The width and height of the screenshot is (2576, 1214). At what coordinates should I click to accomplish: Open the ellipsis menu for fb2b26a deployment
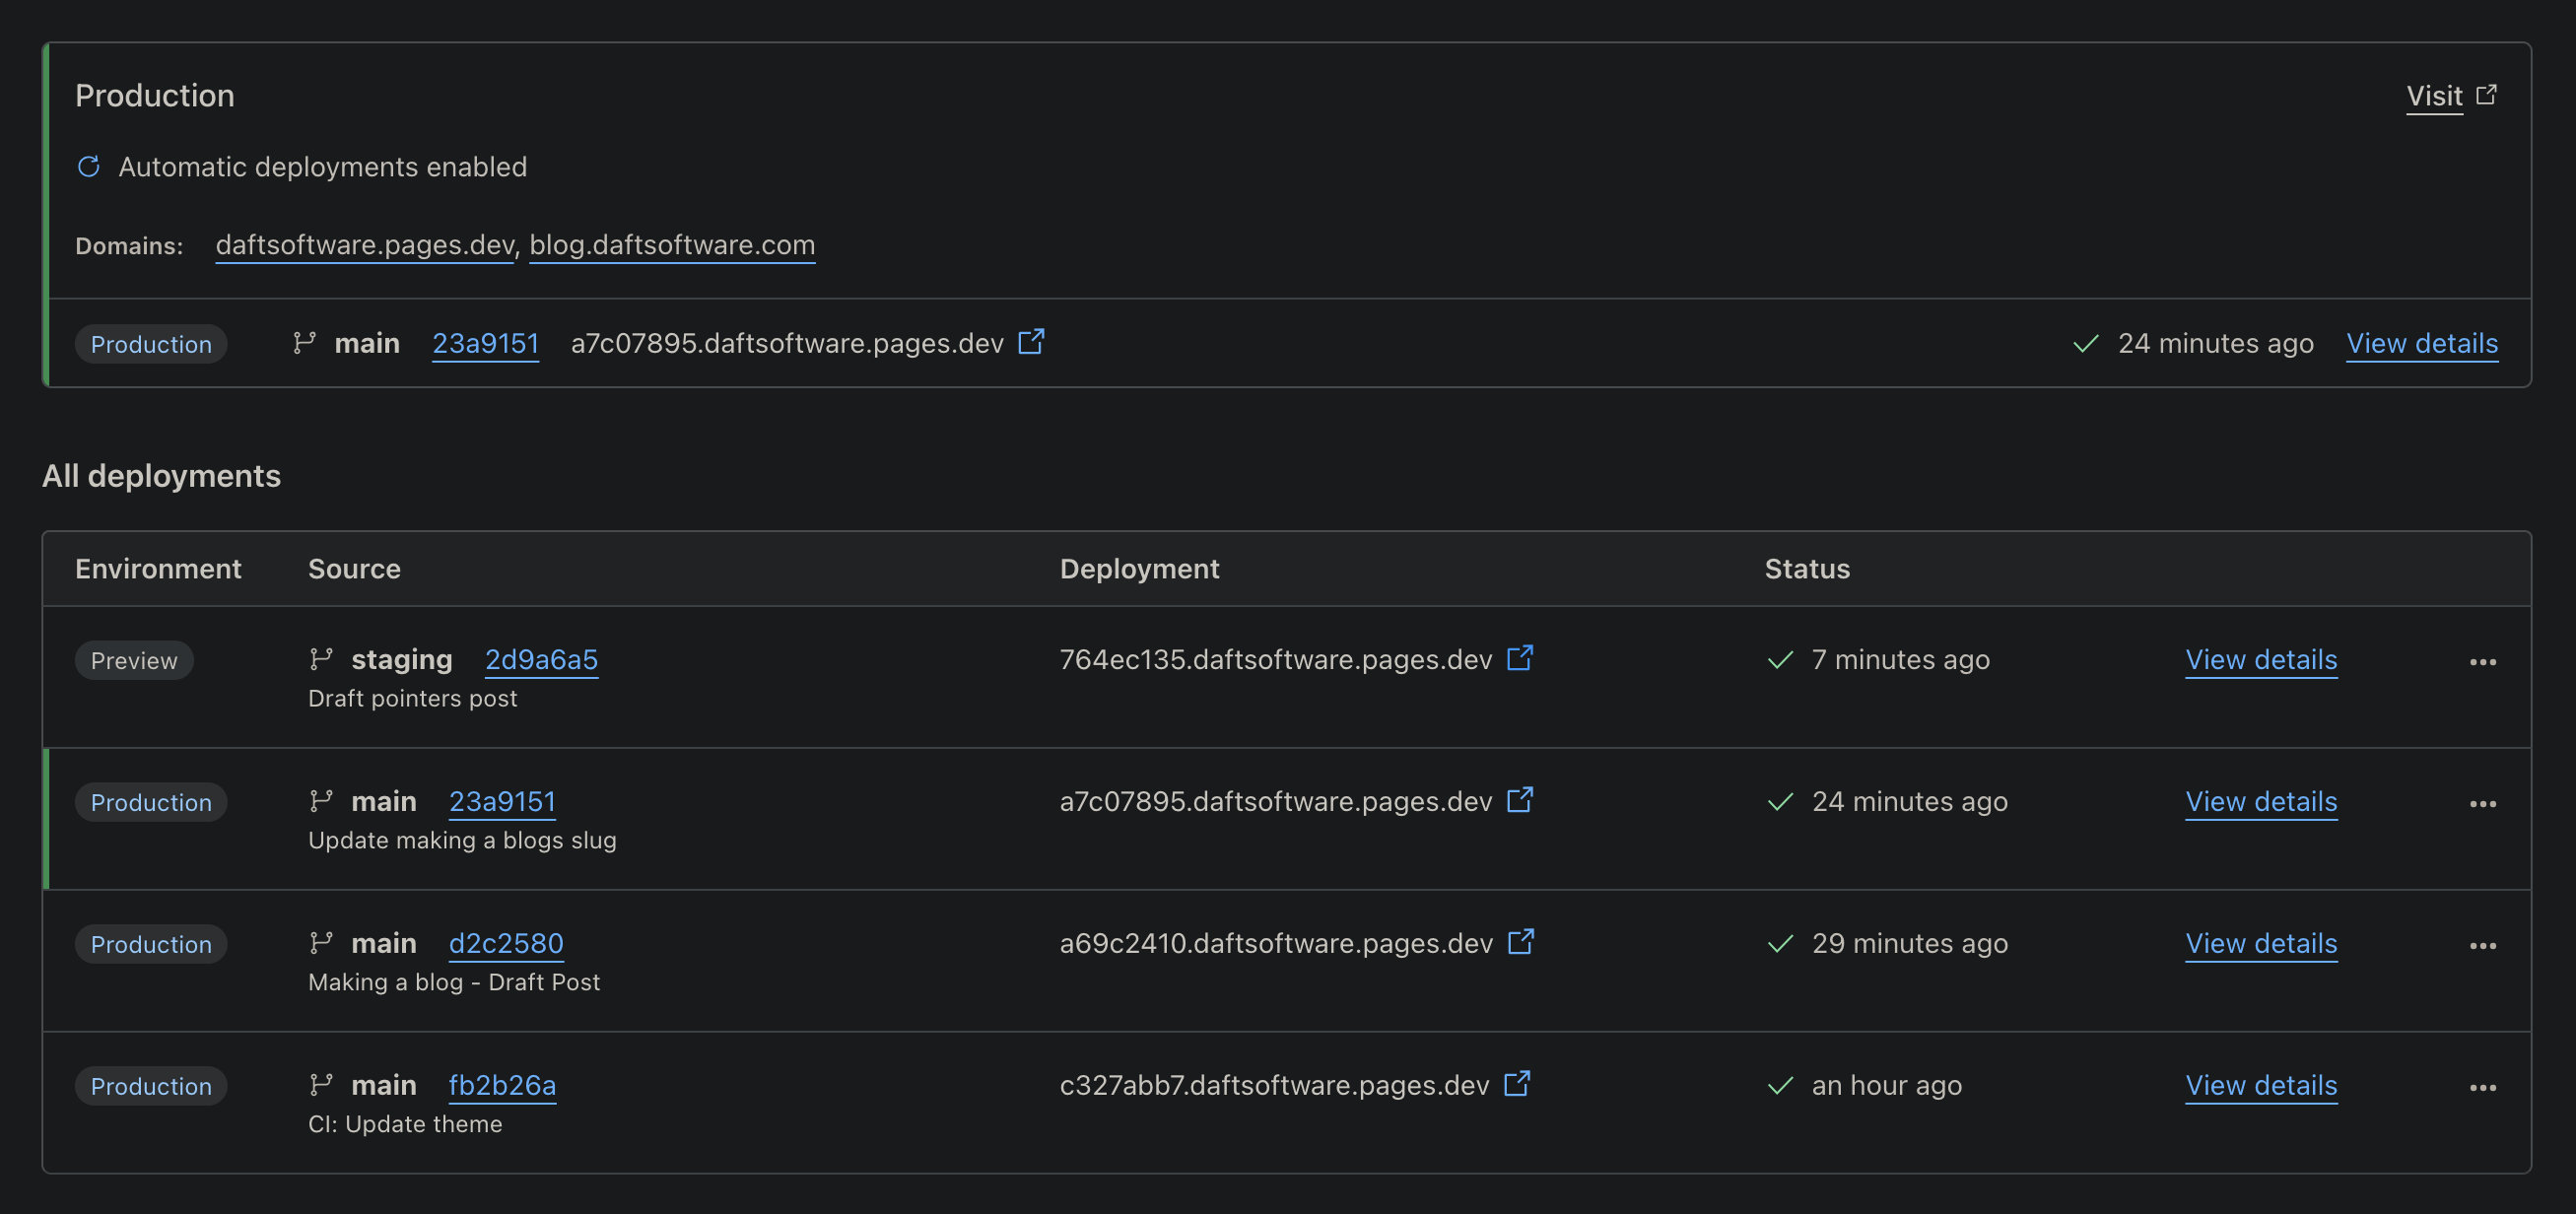tap(2484, 1086)
